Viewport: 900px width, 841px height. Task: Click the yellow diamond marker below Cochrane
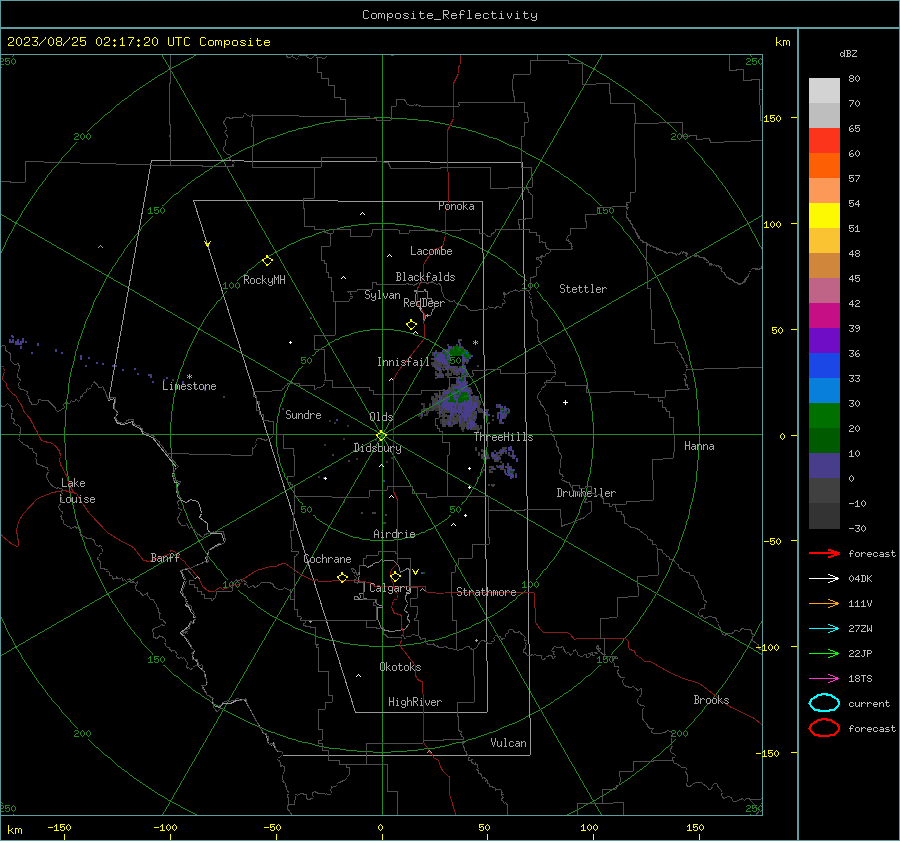343,578
